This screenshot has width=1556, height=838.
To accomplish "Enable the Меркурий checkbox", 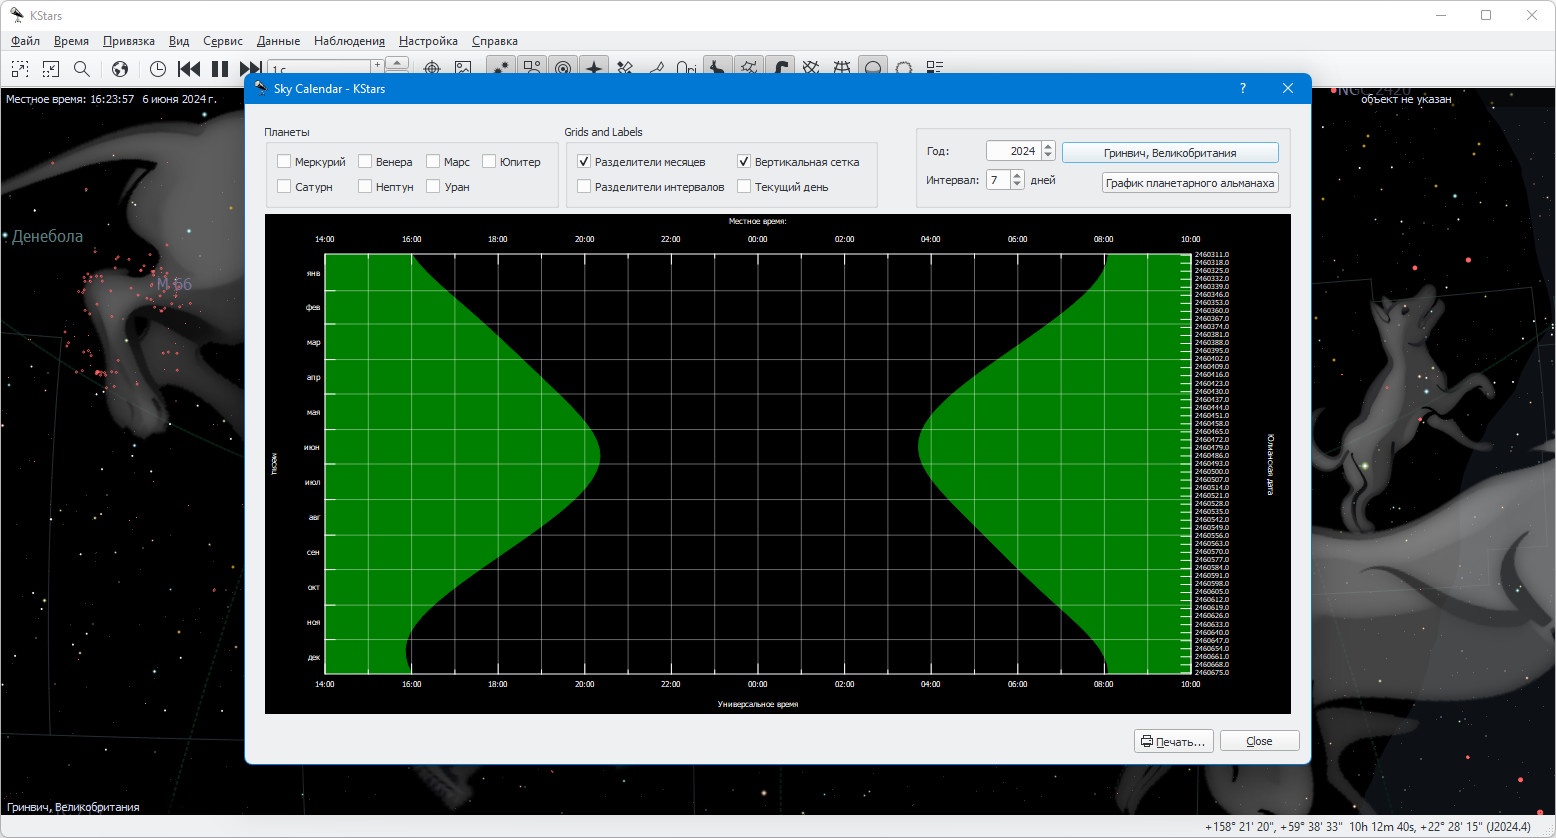I will pyautogui.click(x=284, y=161).
